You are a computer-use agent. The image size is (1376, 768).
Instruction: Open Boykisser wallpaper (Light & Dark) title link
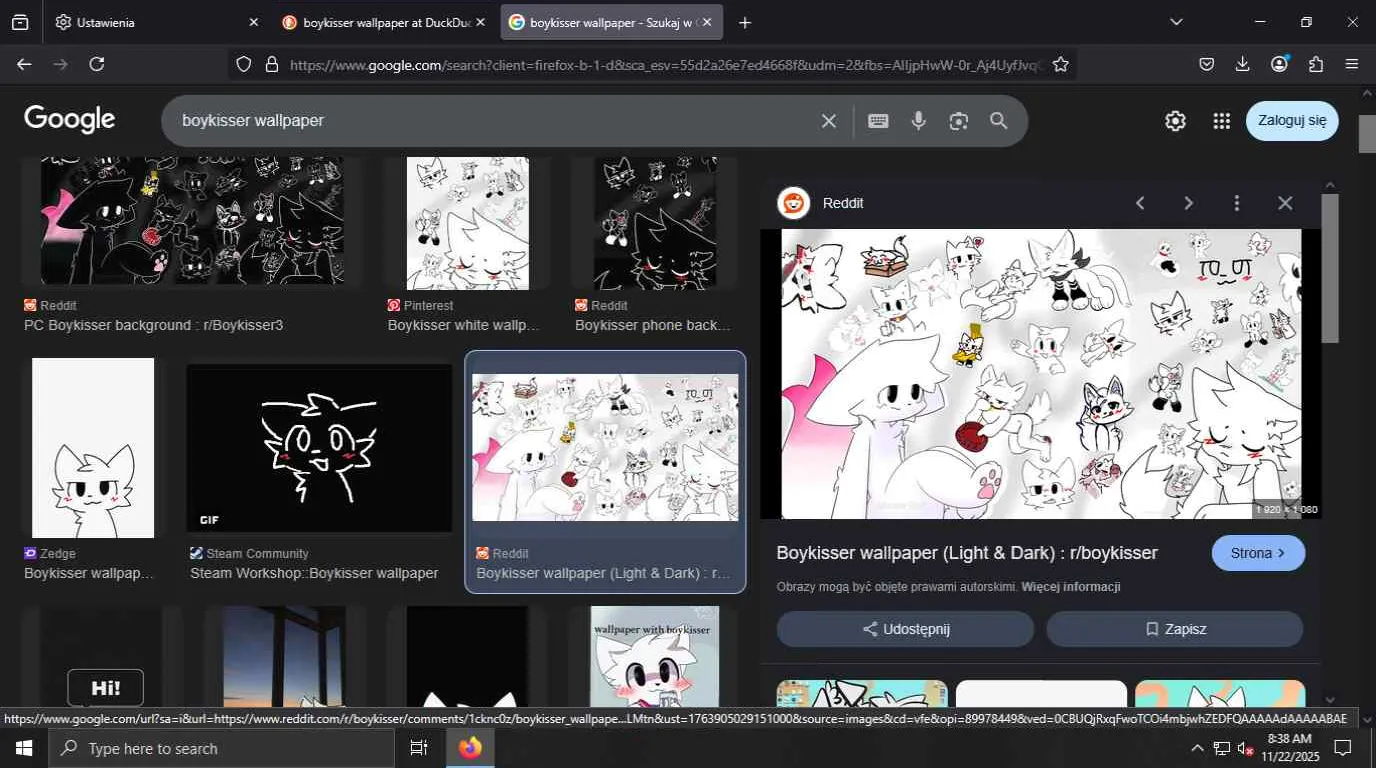tap(967, 553)
